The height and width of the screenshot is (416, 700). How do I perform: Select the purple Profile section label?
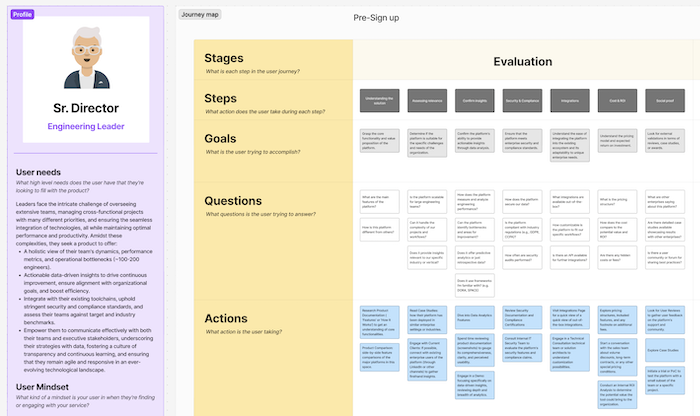point(21,15)
